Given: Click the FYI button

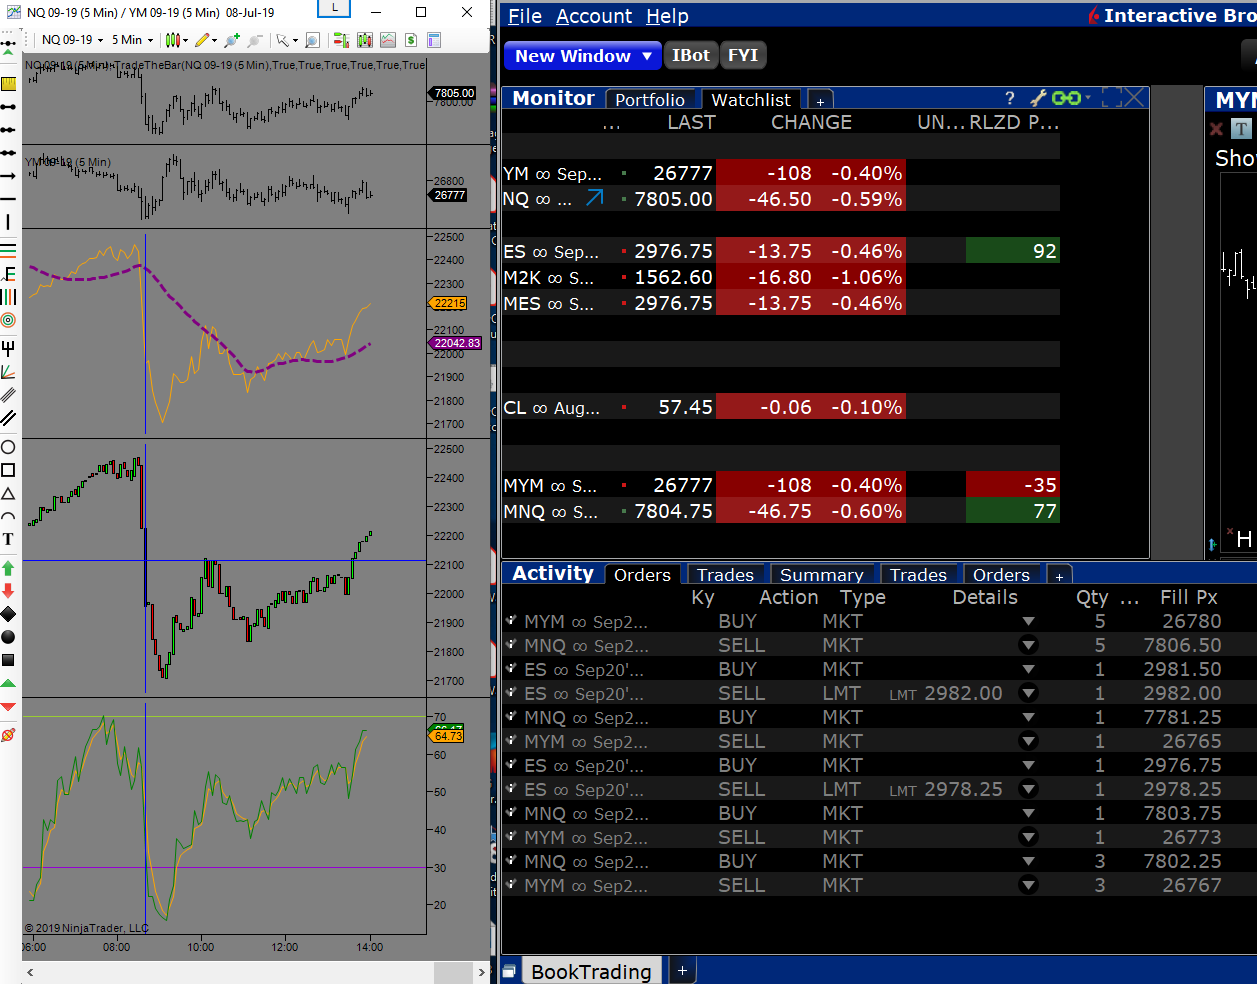Looking at the screenshot, I should click(x=743, y=55).
